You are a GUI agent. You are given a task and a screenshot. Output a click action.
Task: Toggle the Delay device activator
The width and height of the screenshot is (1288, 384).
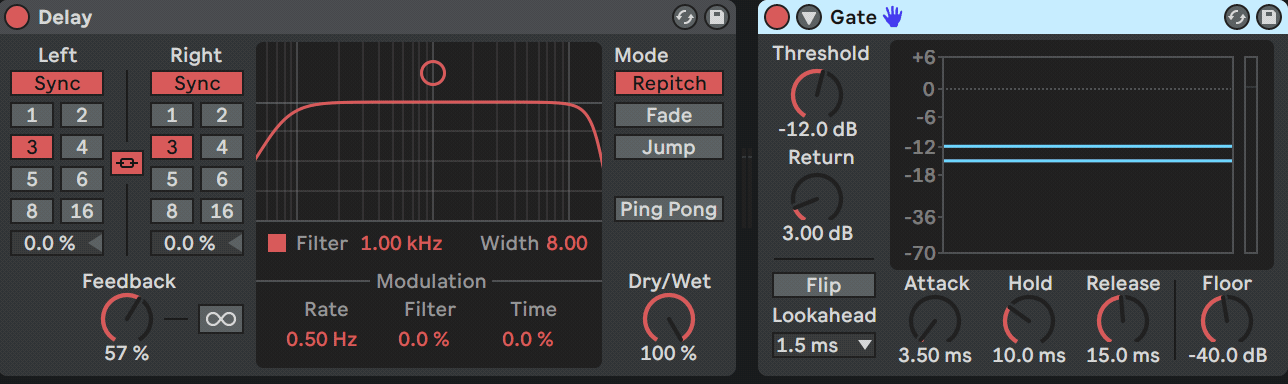coord(18,16)
